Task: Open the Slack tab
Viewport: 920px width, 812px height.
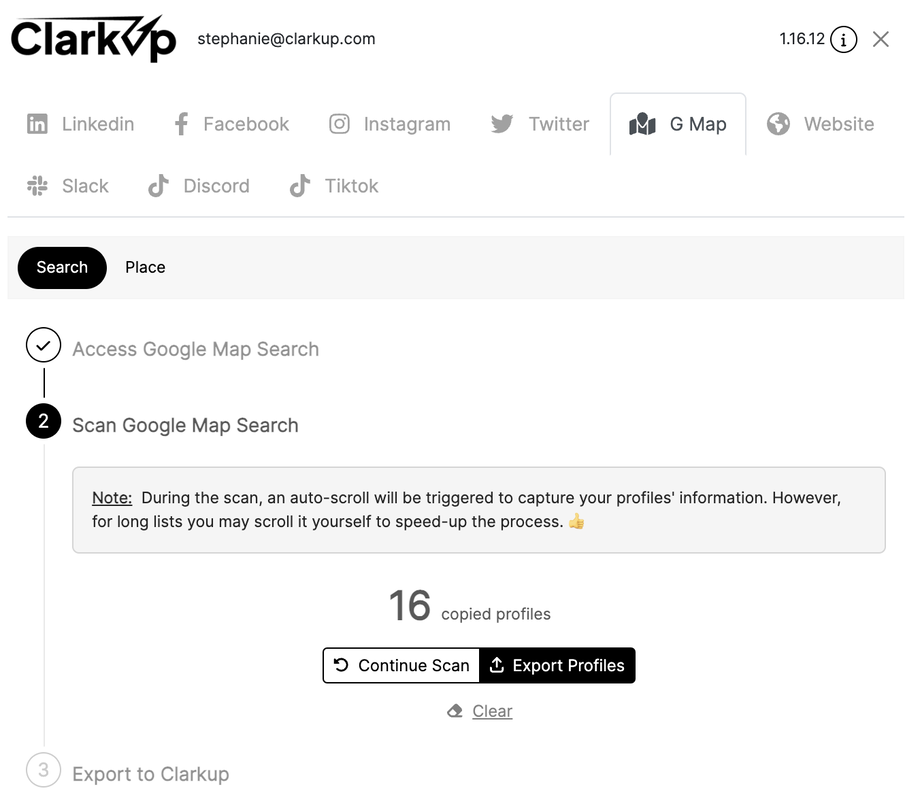Action: [x=68, y=186]
